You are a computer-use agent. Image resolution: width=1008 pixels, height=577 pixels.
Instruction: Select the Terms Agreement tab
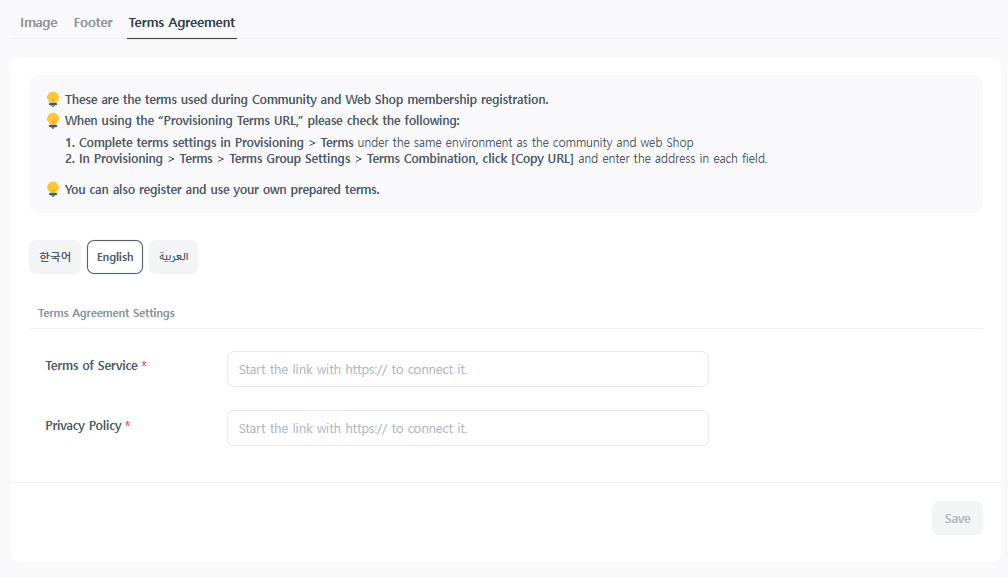pyautogui.click(x=182, y=22)
